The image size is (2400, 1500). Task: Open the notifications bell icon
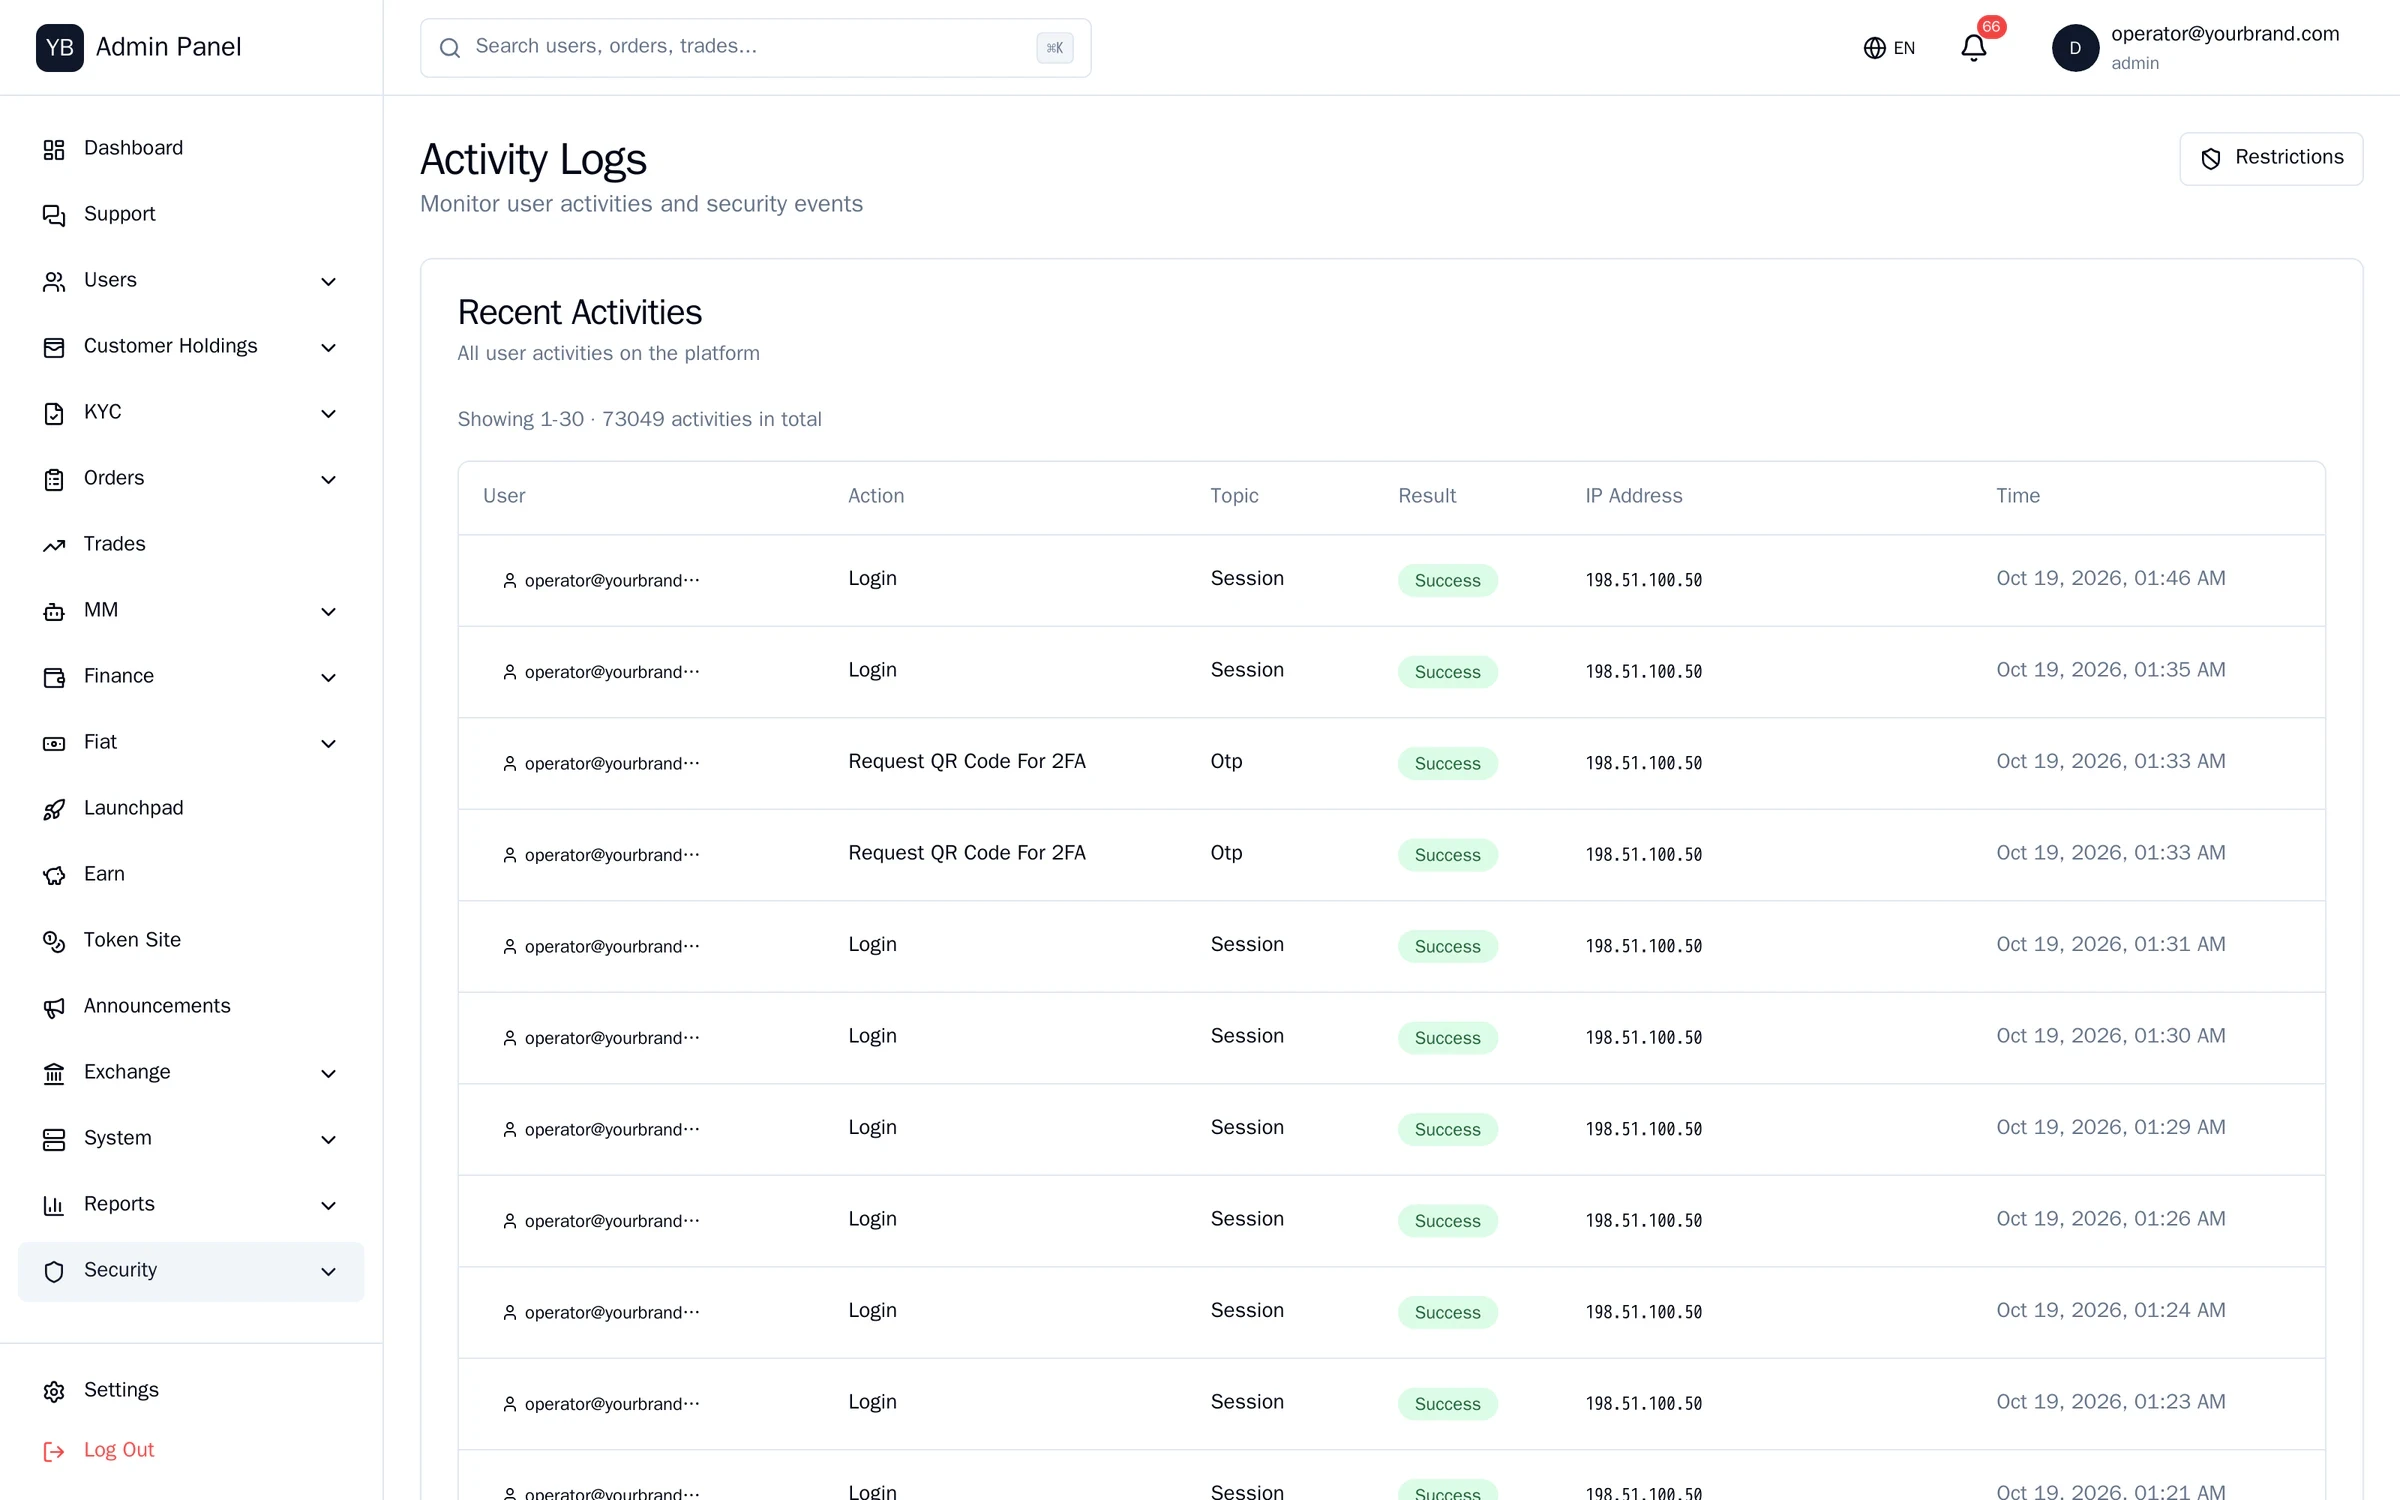coord(1973,48)
